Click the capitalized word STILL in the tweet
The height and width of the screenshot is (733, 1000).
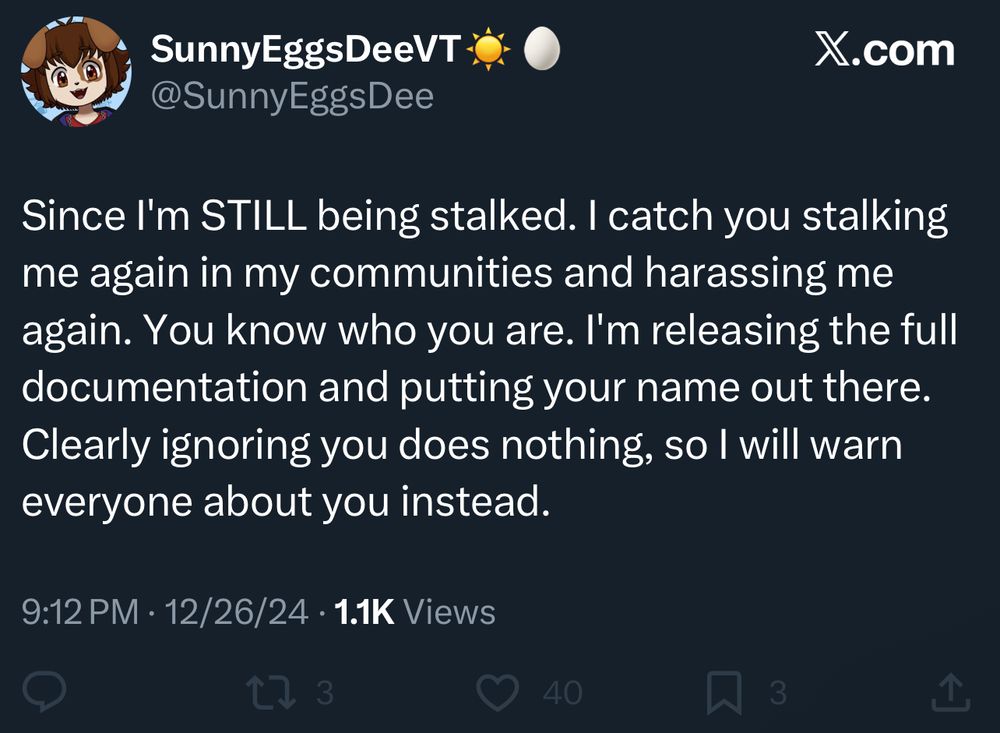tap(253, 217)
